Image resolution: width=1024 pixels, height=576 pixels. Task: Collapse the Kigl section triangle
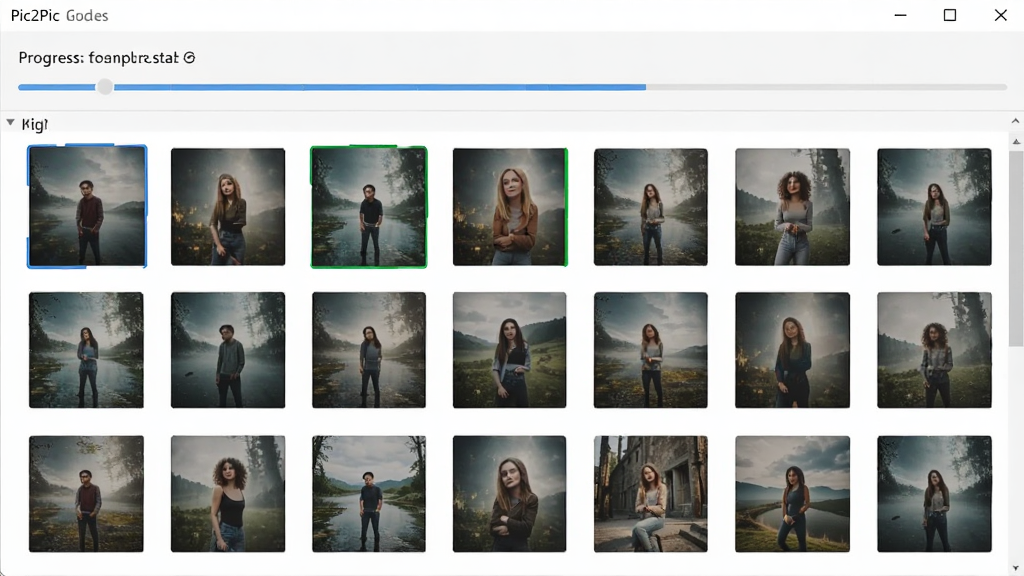coord(10,123)
